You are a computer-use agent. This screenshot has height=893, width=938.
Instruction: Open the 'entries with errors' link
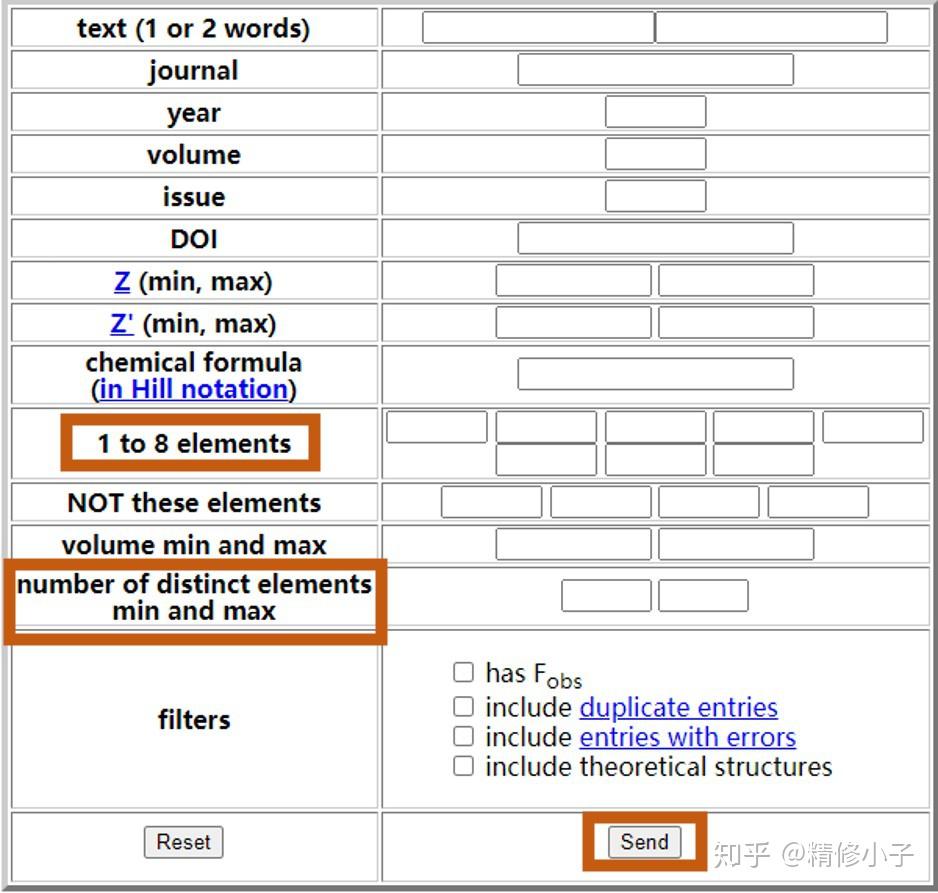click(687, 737)
